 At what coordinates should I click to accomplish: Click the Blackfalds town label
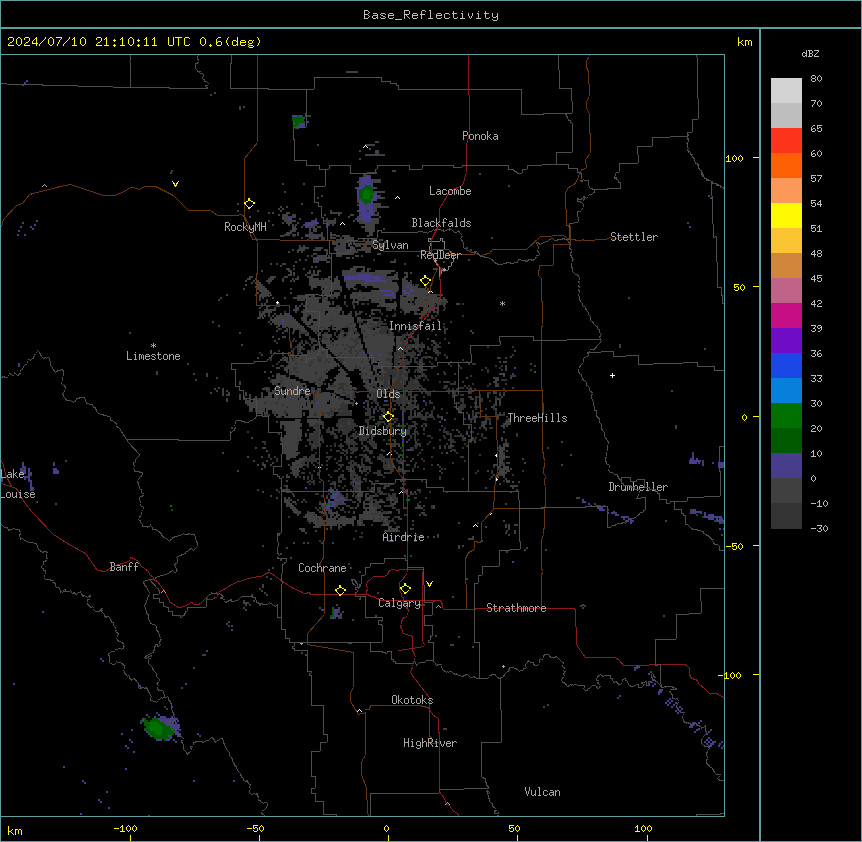click(x=441, y=223)
